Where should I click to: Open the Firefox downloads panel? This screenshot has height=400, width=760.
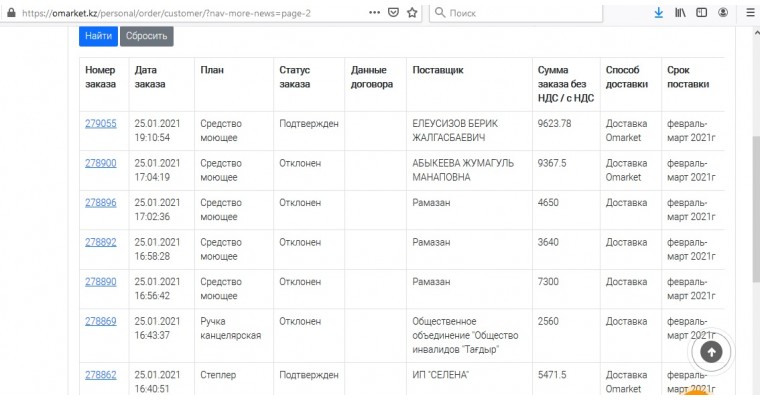659,13
